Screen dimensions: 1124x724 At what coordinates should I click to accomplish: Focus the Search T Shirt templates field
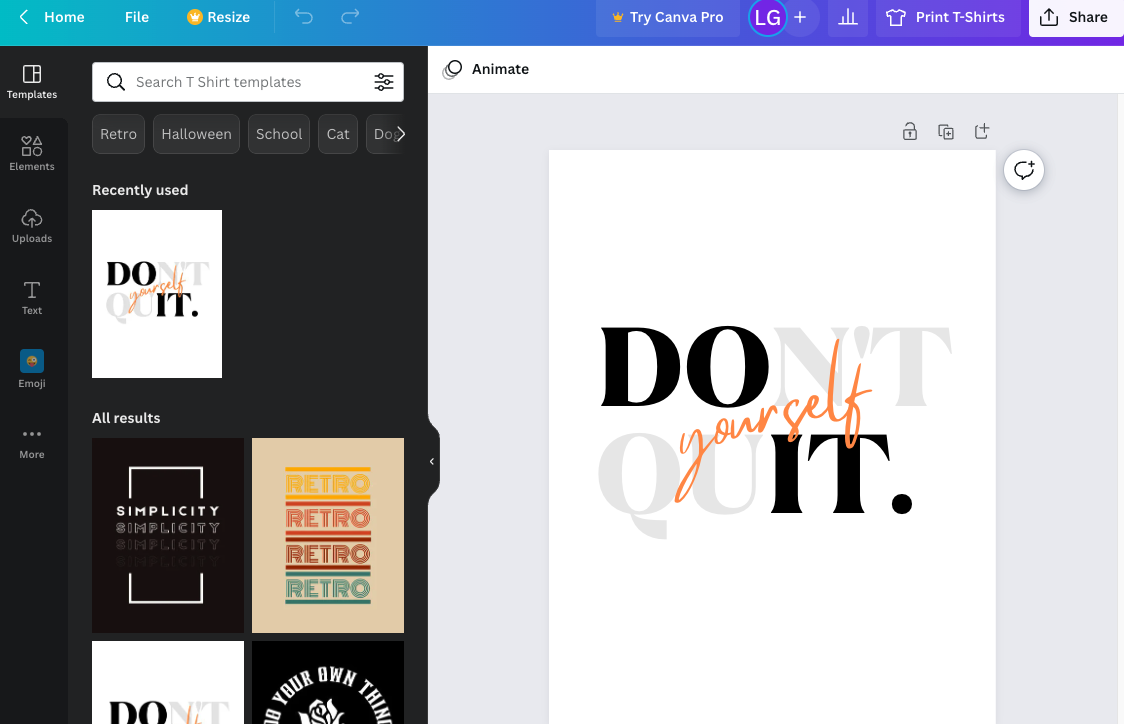[248, 82]
